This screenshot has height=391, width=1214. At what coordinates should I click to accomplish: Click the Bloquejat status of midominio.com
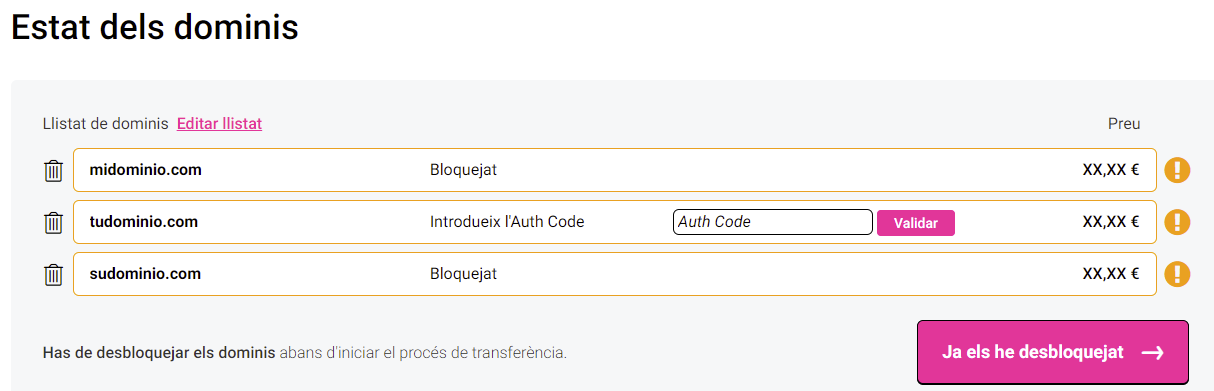[x=463, y=170]
